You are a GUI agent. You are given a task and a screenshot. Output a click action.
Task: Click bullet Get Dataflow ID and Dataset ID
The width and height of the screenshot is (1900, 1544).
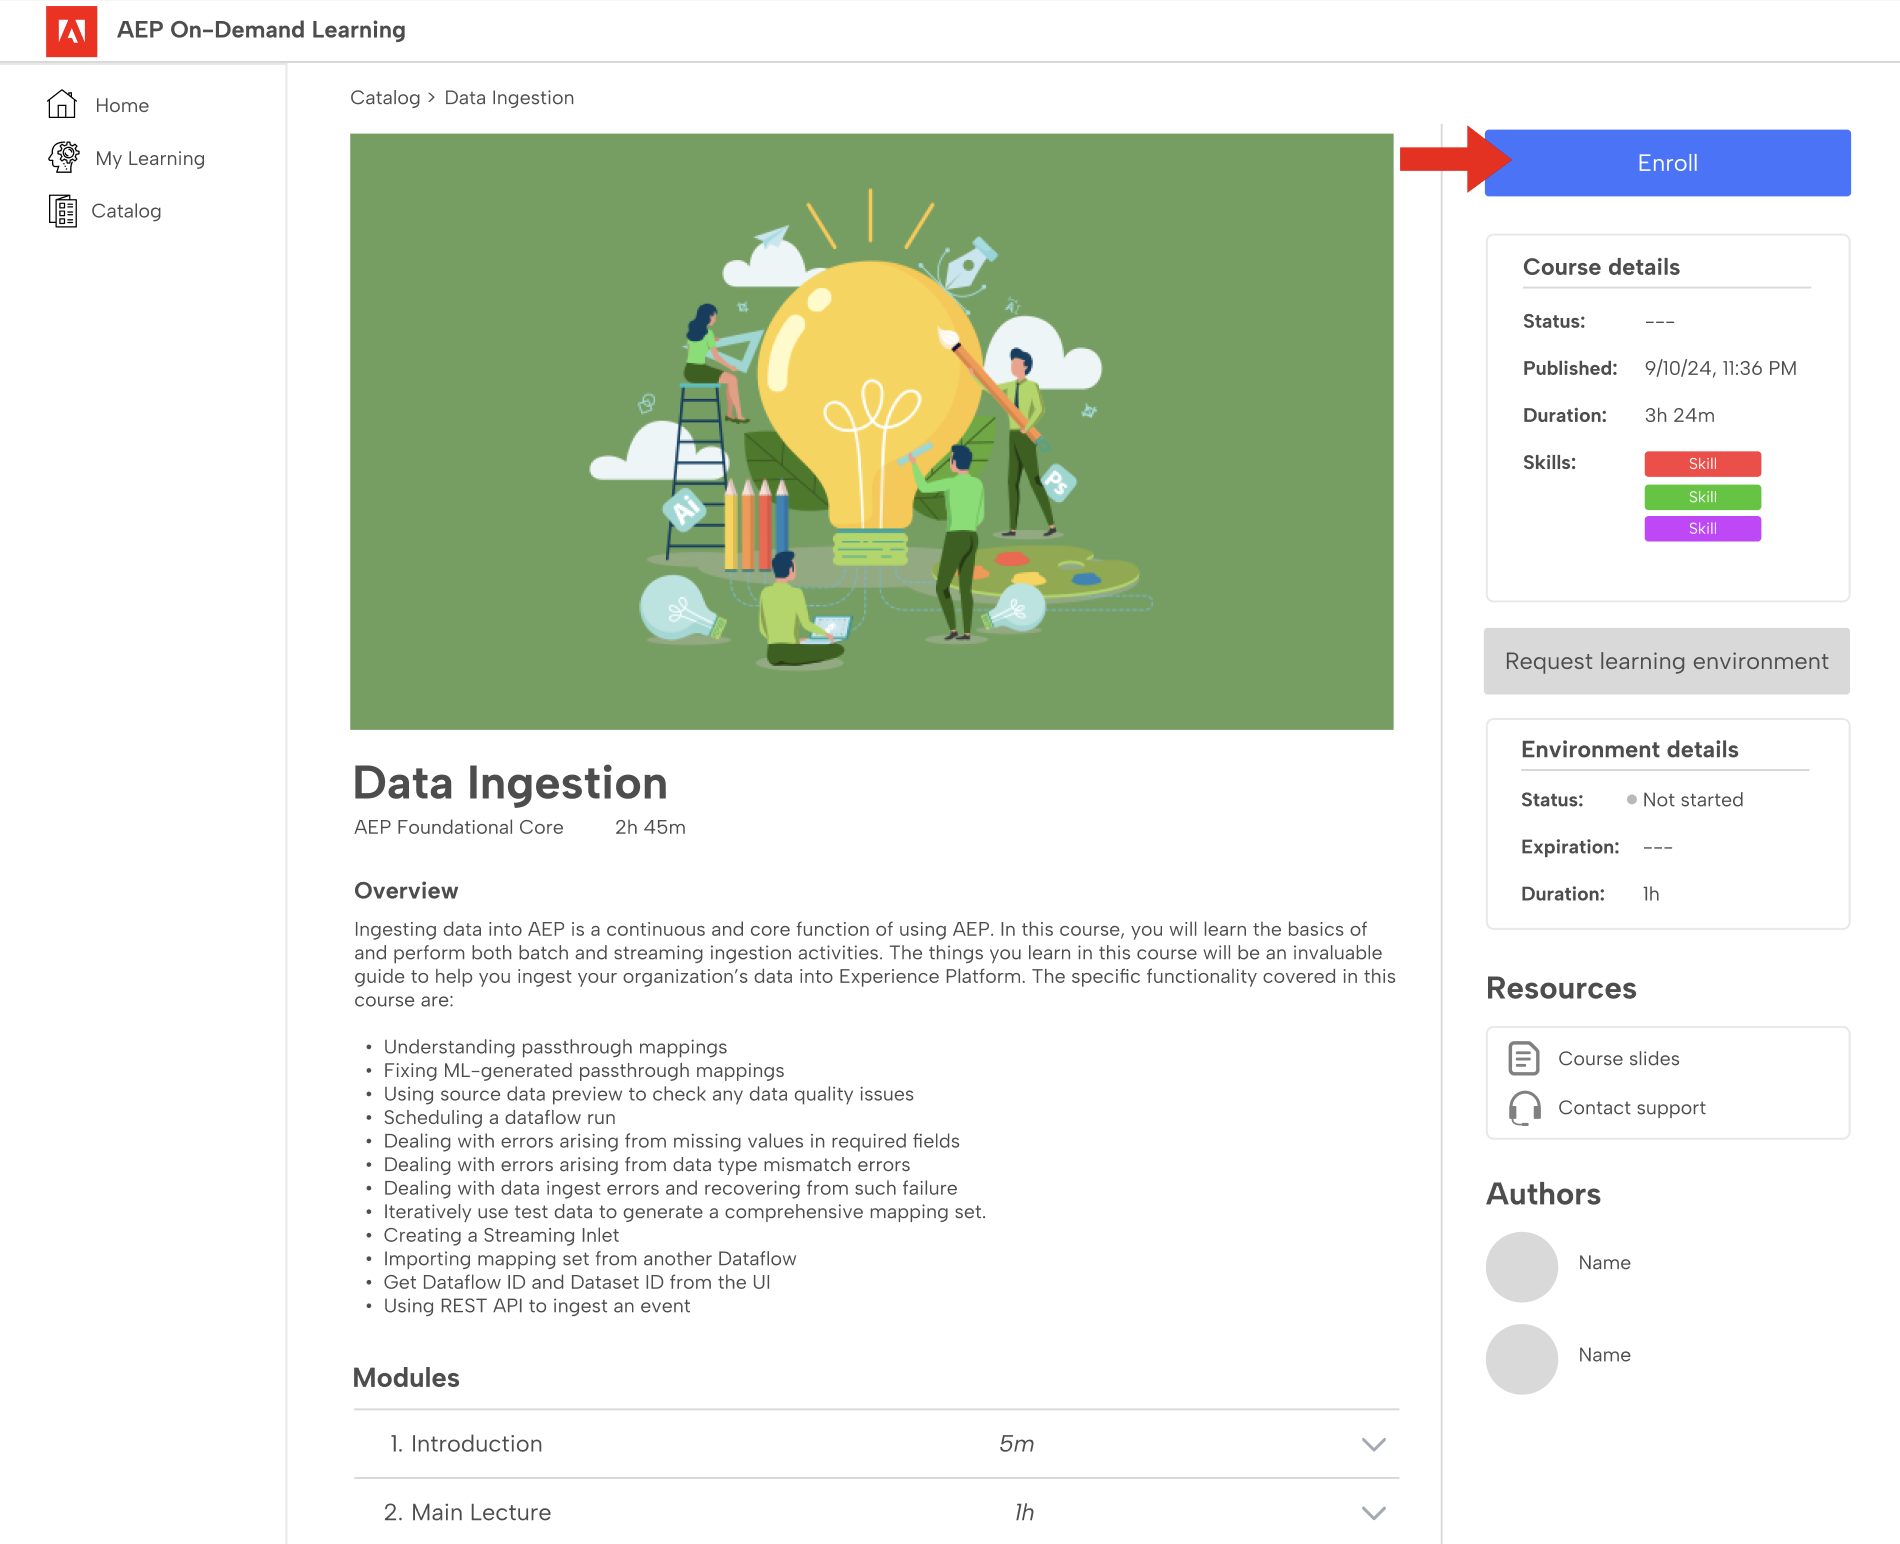pos(577,1283)
